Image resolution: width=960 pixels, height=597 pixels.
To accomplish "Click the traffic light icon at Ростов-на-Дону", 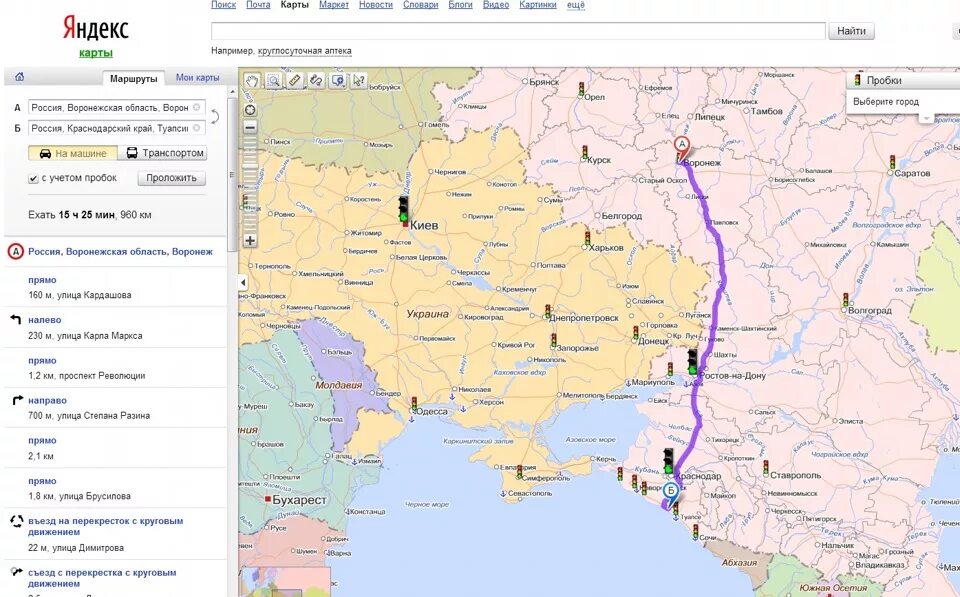I will (x=692, y=361).
